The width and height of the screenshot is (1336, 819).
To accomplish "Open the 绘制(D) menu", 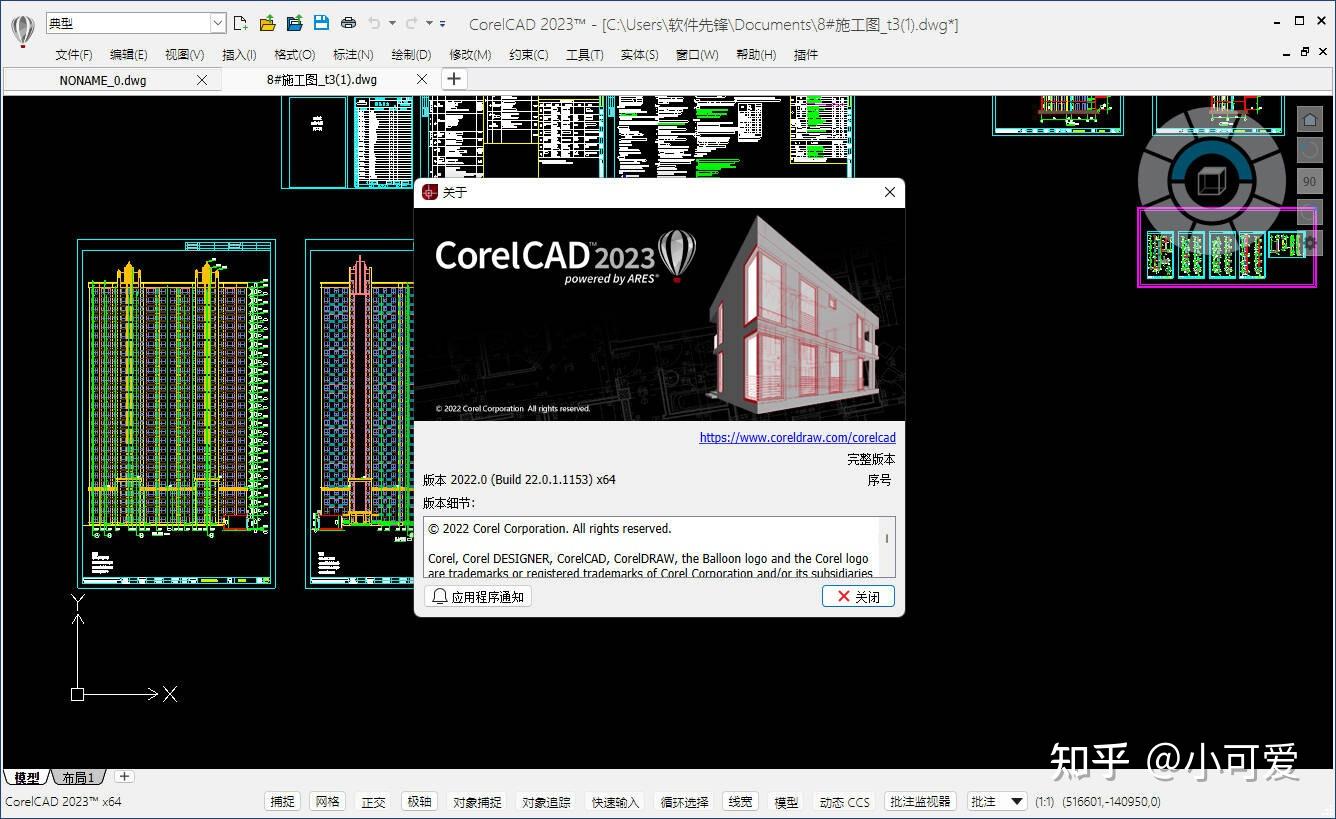I will click(410, 55).
